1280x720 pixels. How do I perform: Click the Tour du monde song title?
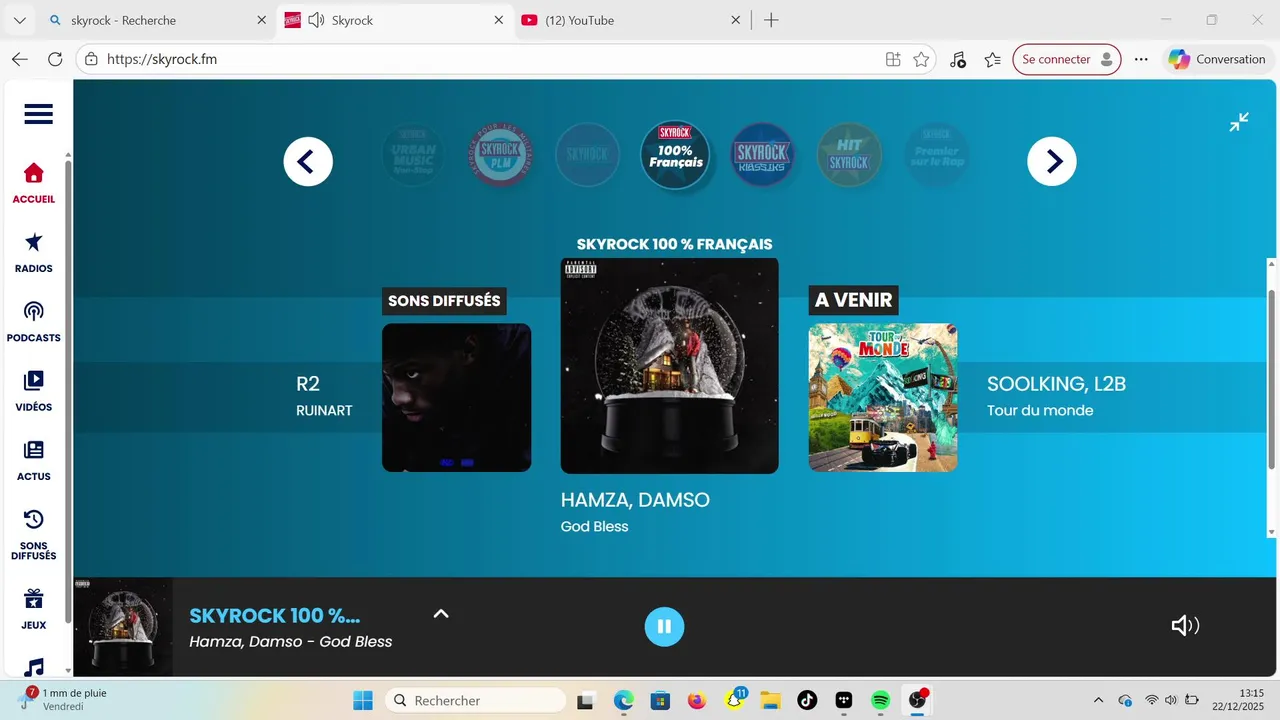pos(1040,410)
